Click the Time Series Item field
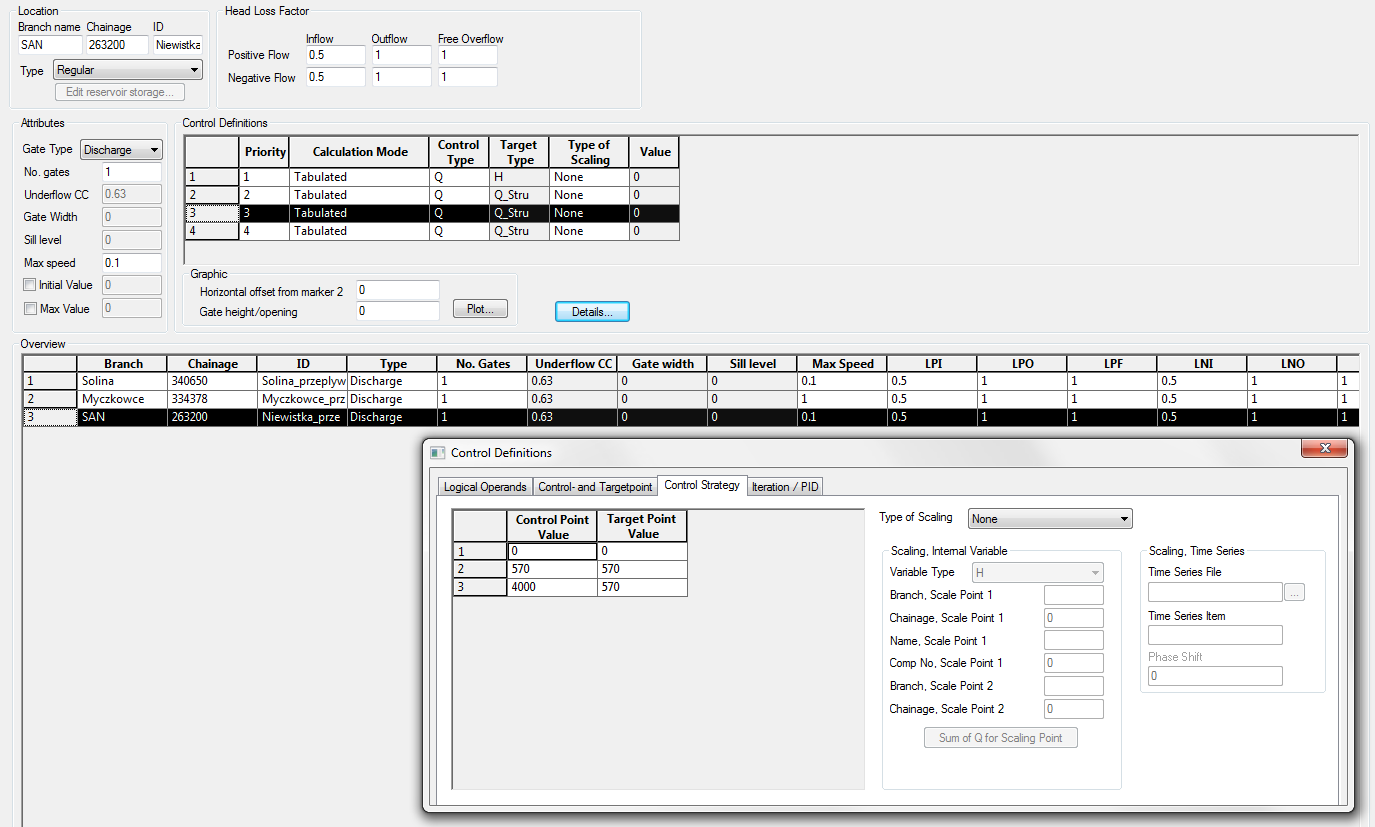 click(x=1215, y=635)
